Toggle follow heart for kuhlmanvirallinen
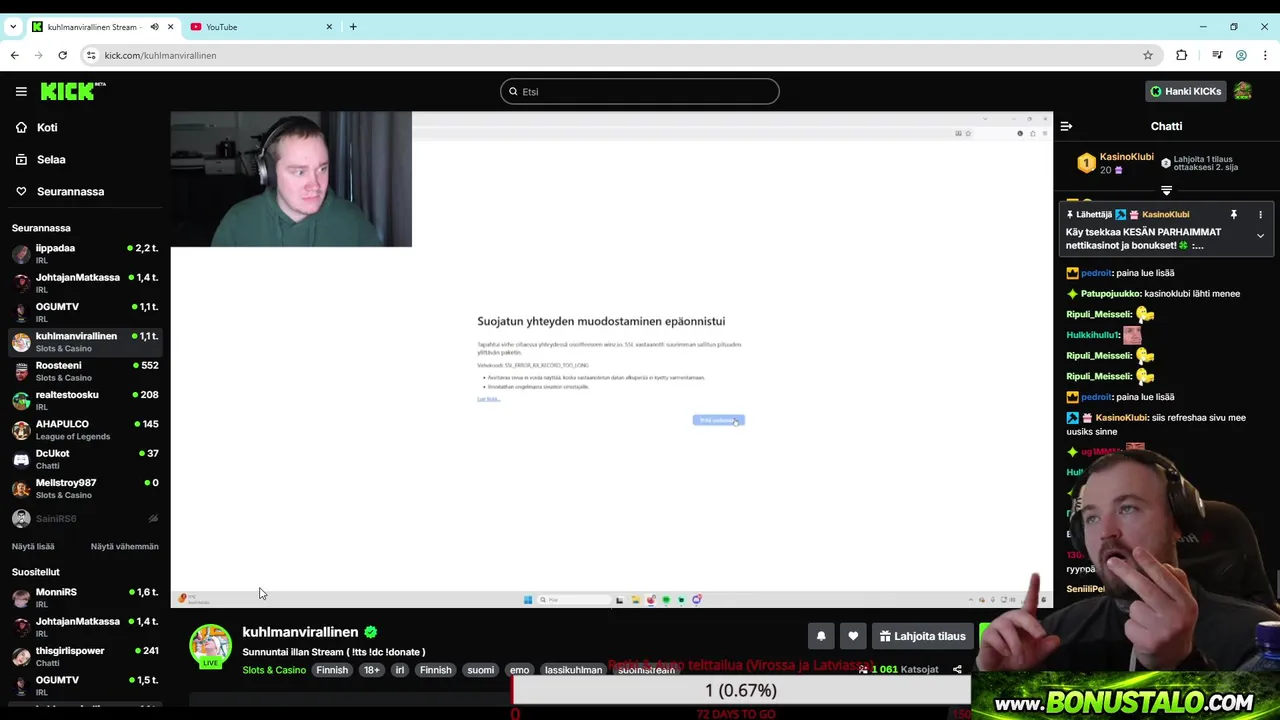Viewport: 1280px width, 720px height. click(x=853, y=636)
